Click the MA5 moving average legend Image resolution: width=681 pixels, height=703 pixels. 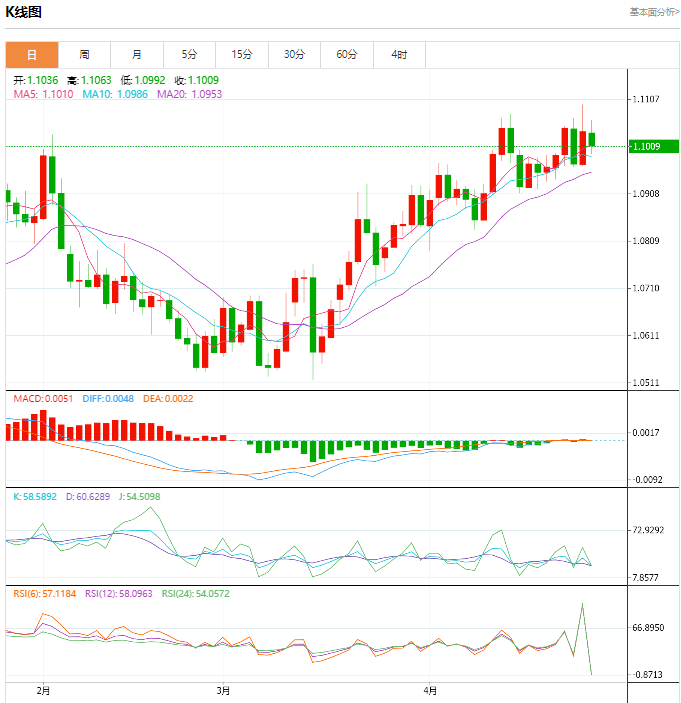pyautogui.click(x=43, y=94)
